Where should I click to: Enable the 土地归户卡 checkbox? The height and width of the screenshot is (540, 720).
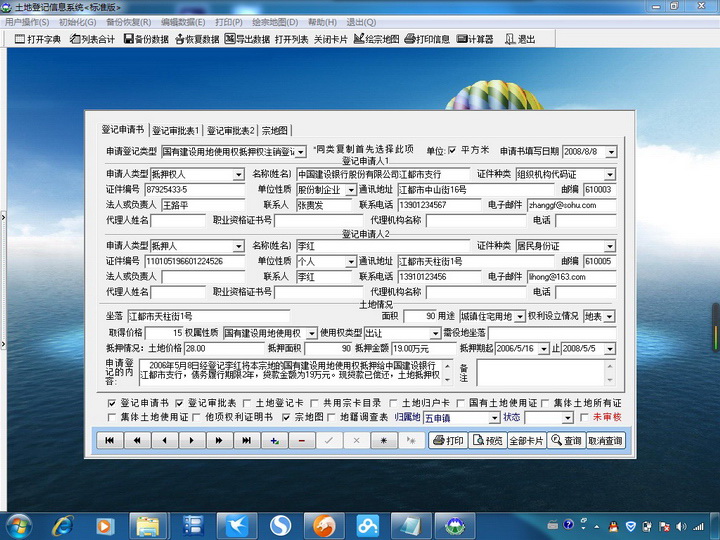click(393, 403)
